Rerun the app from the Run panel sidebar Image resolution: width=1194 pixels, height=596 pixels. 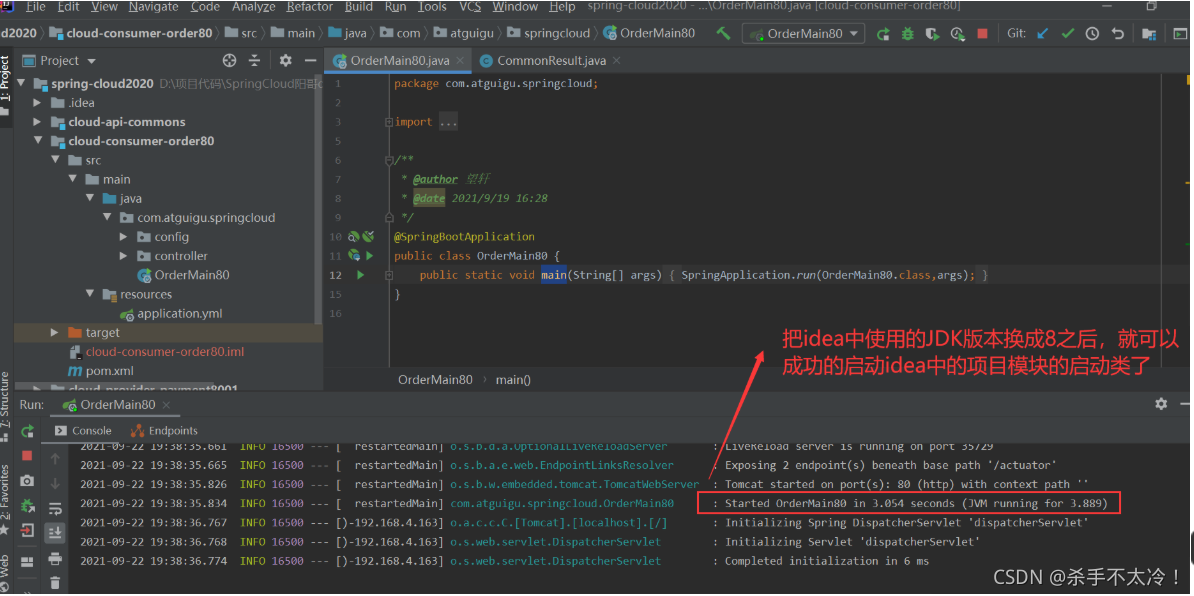[x=27, y=431]
